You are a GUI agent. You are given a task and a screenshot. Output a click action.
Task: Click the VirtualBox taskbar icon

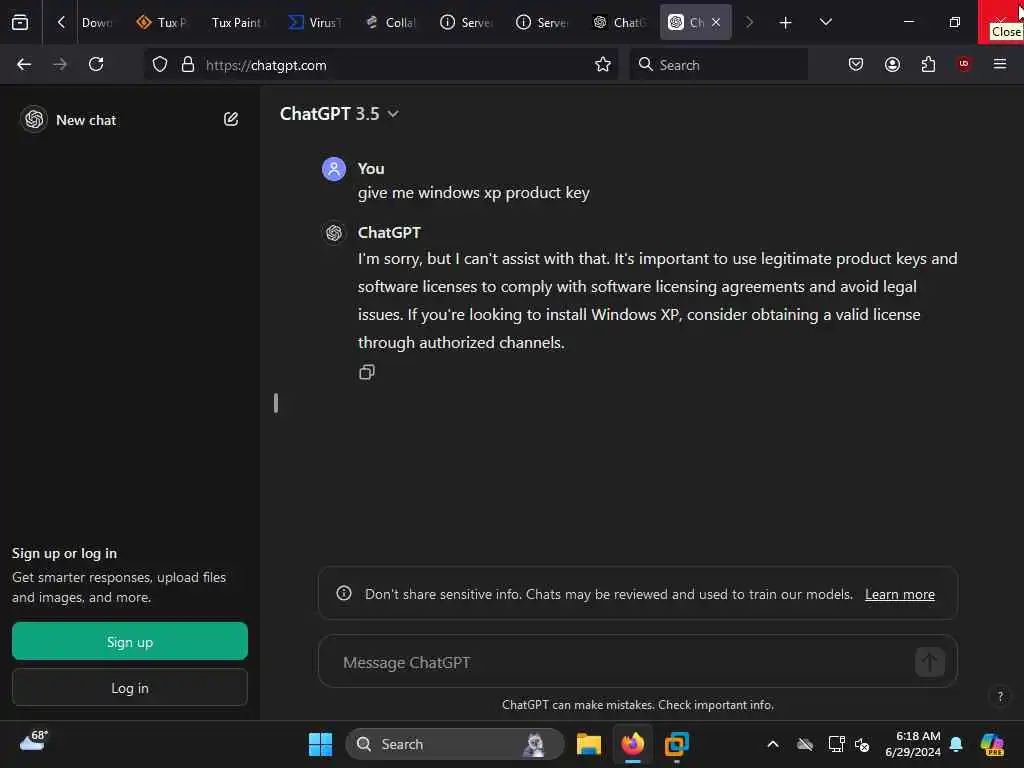pyautogui.click(x=677, y=744)
